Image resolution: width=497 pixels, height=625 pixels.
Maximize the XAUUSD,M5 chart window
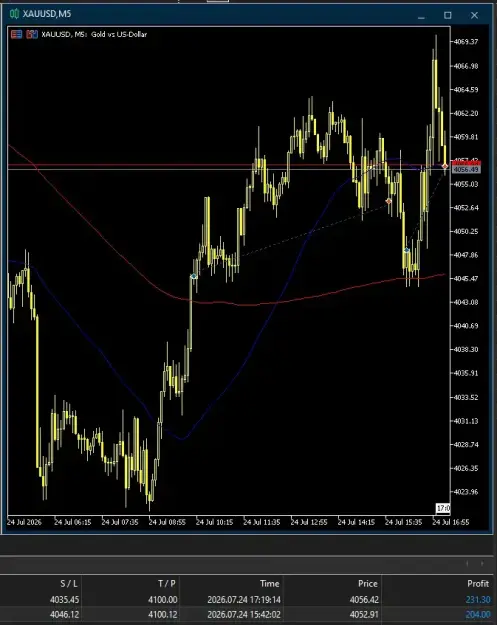[448, 15]
